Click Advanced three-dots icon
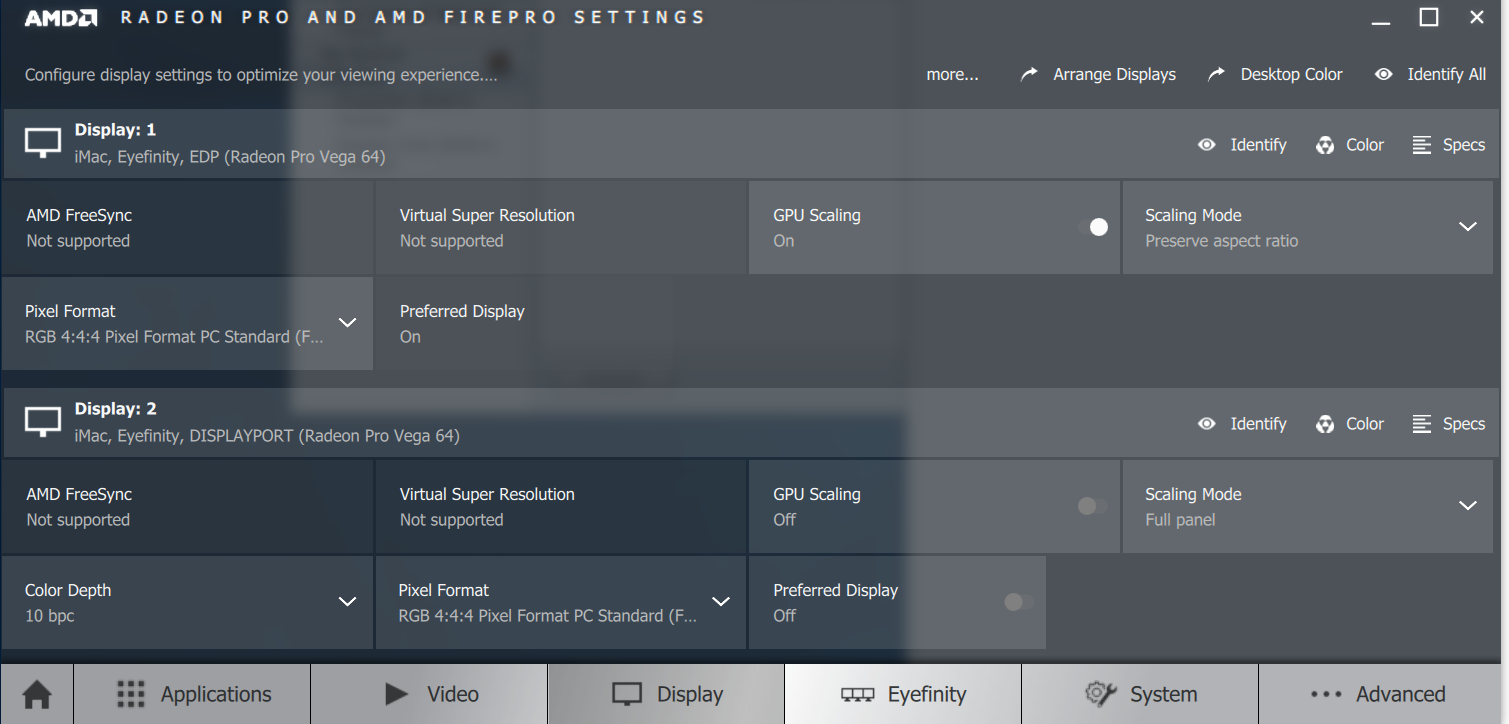The height and width of the screenshot is (724, 1509). [1326, 695]
